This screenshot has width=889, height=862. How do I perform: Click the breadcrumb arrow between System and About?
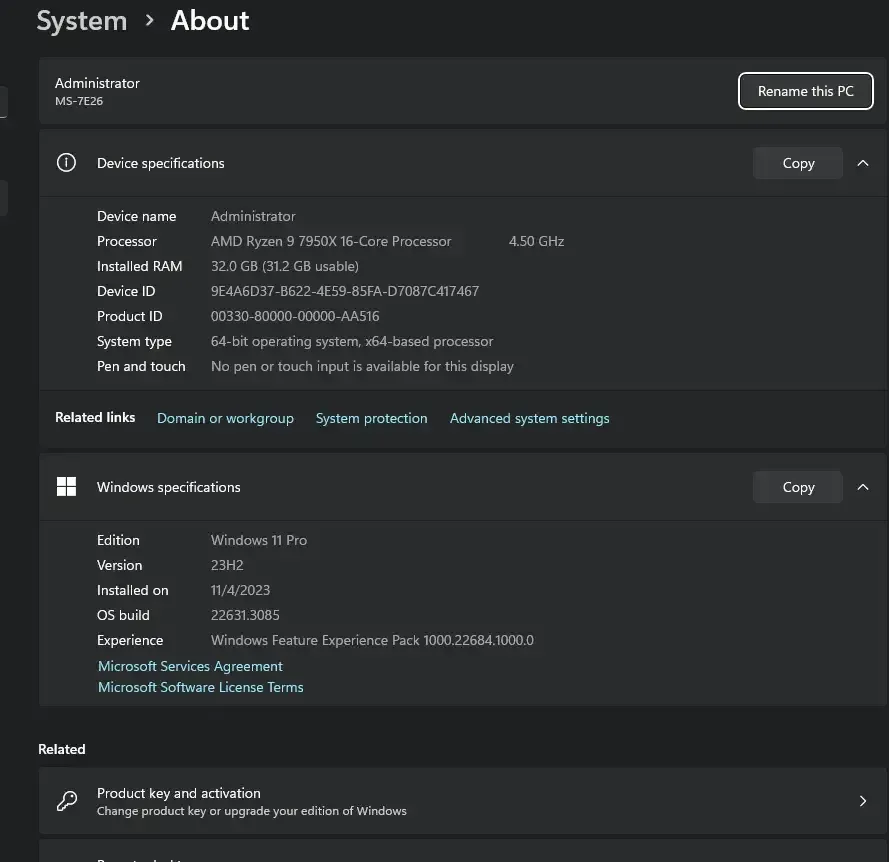[150, 20]
